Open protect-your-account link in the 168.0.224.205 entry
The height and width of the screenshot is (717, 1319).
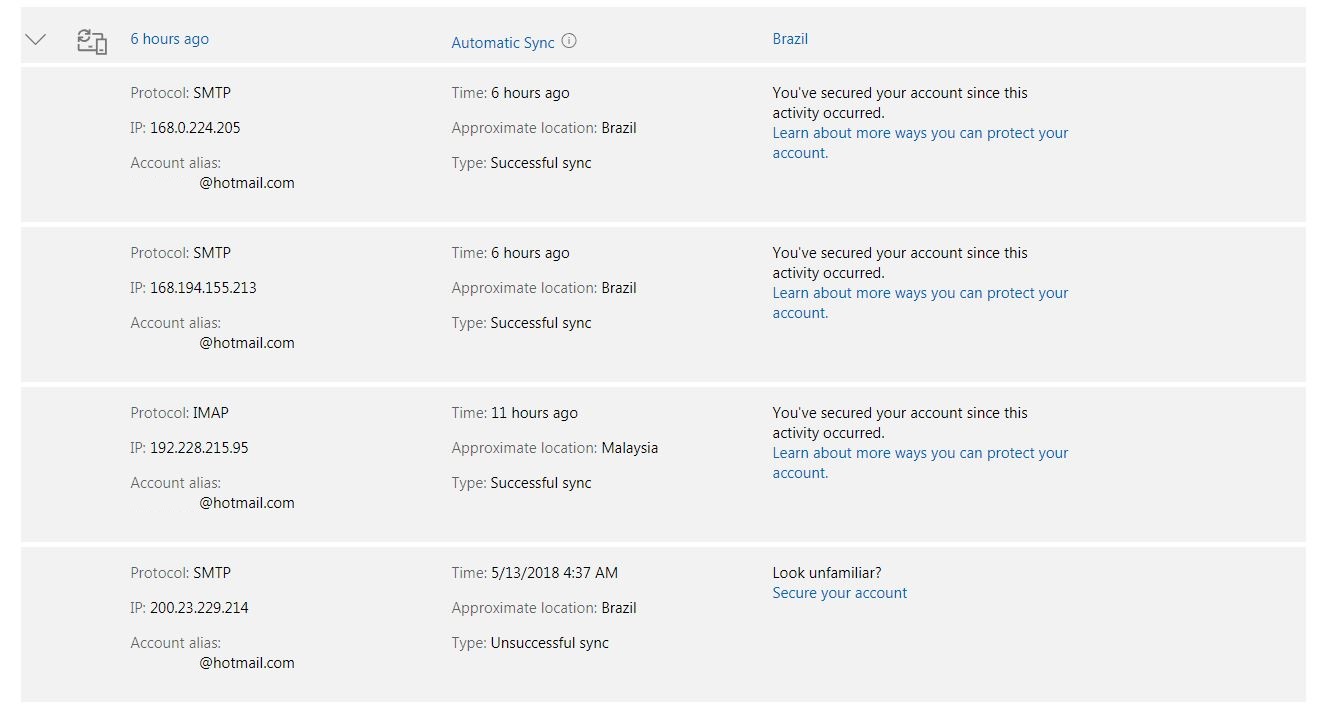tap(920, 143)
